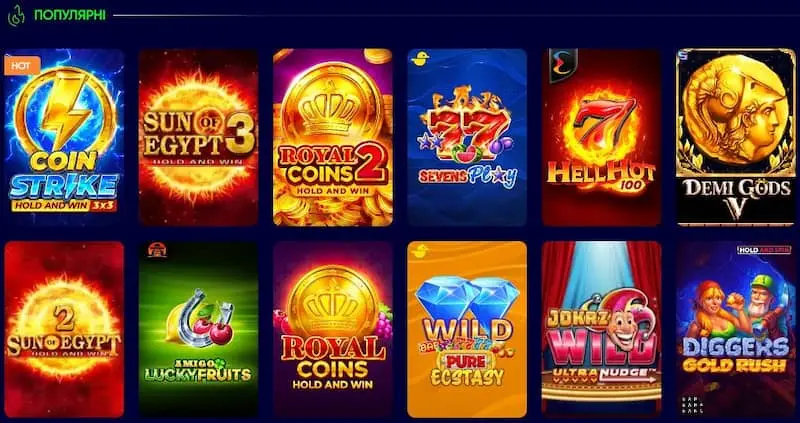
Task: Click the duck provider logo on Sevens Play
Action: point(420,57)
